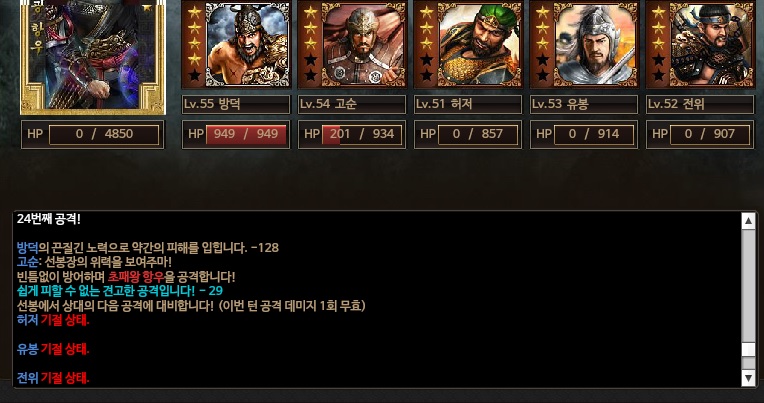This screenshot has width=764, height=403.
Task: Click 고순's HP bar showing 201 / 934
Action: tap(362, 134)
